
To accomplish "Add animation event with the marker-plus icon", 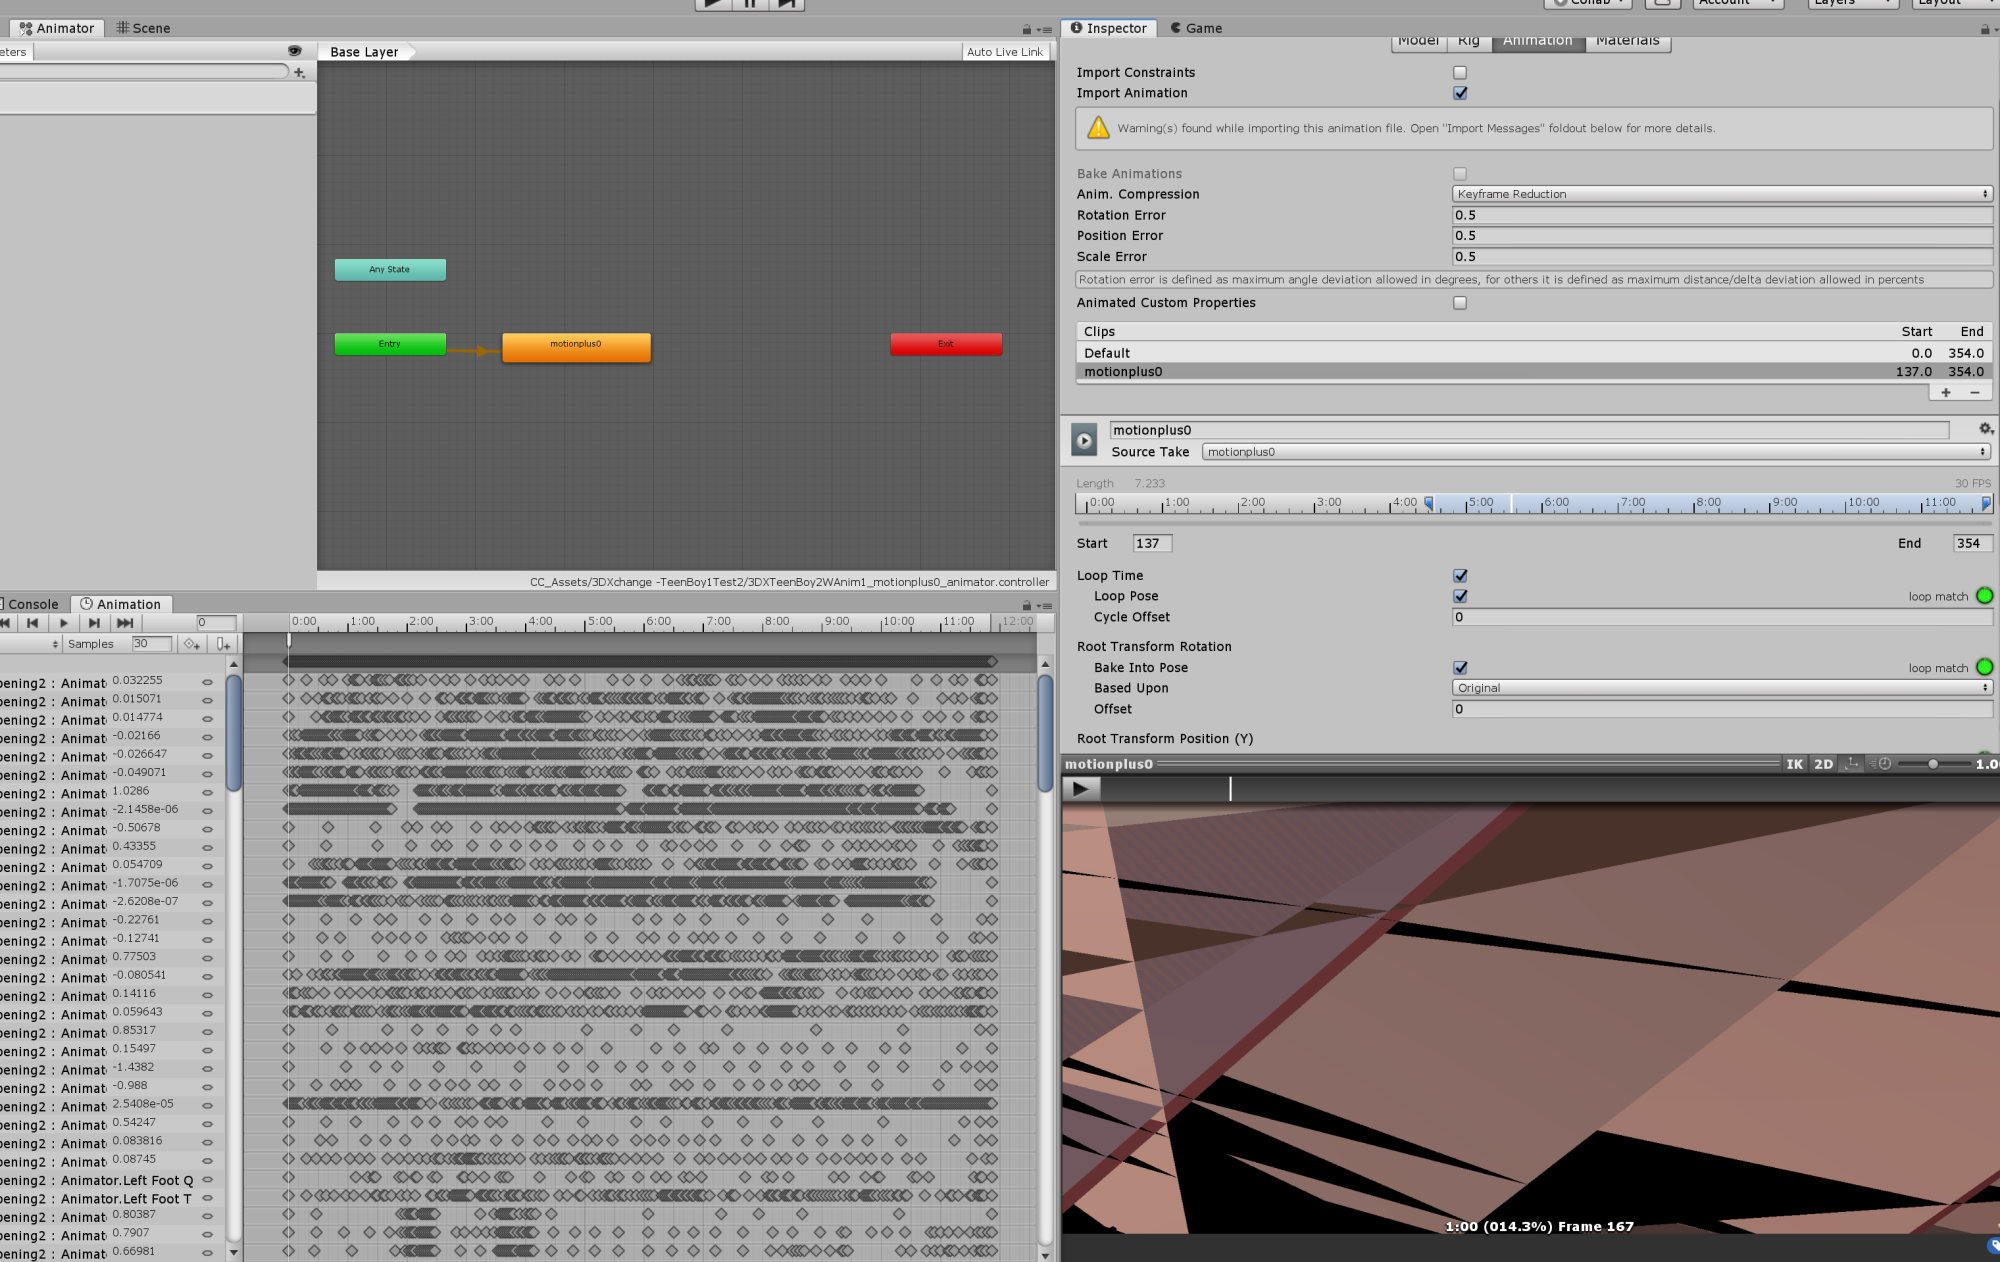I will (223, 644).
